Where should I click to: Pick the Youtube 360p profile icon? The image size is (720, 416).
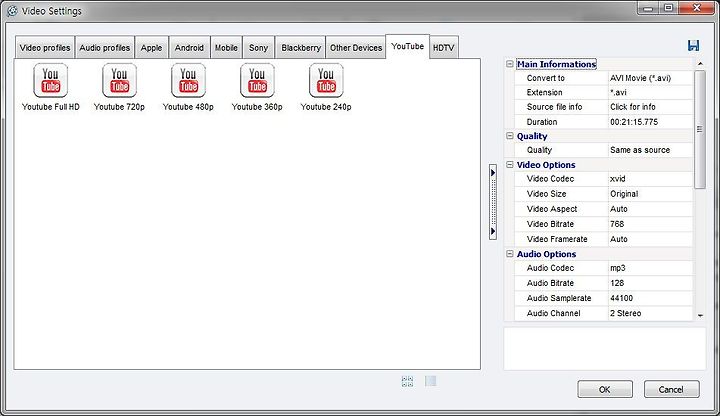(257, 81)
